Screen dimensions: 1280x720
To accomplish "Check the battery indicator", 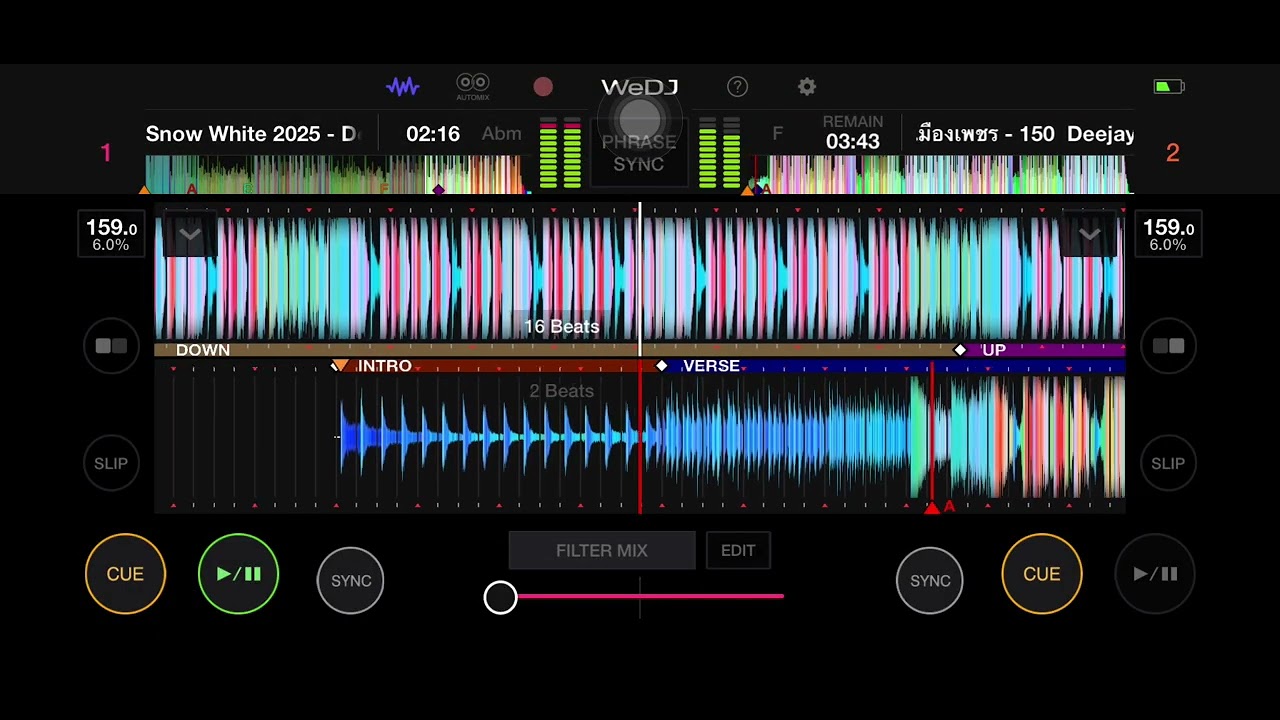I will click(1169, 87).
